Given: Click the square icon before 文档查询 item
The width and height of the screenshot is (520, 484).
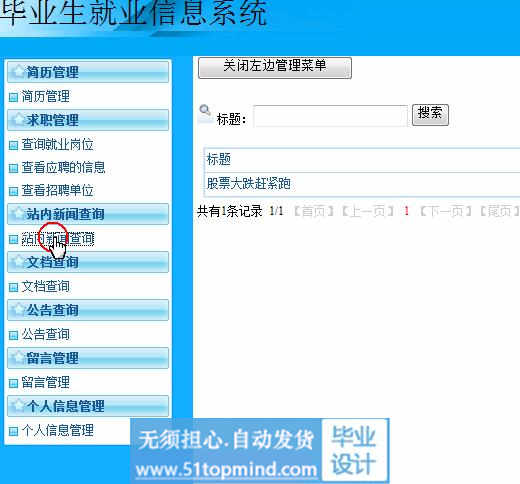Looking at the screenshot, I should (x=13, y=287).
